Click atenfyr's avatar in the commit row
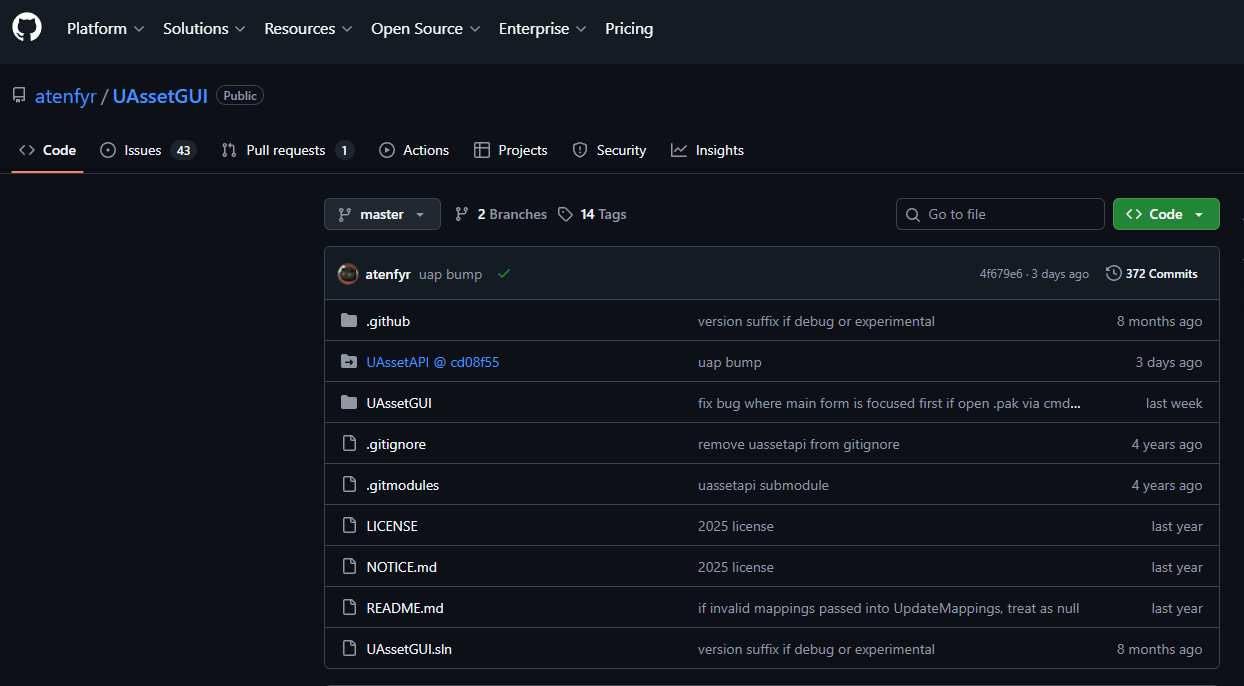 point(348,274)
